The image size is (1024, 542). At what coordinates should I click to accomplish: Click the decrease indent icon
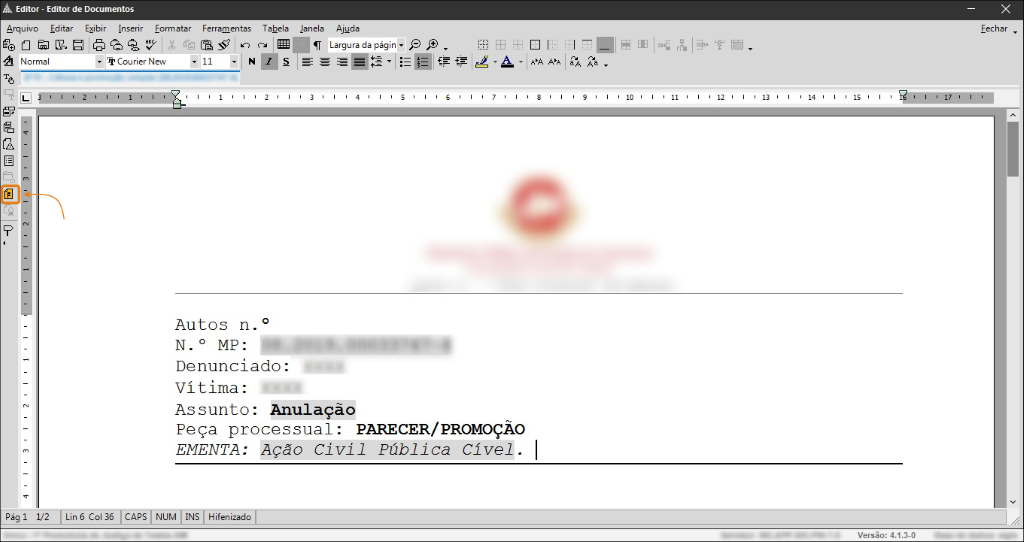444,62
